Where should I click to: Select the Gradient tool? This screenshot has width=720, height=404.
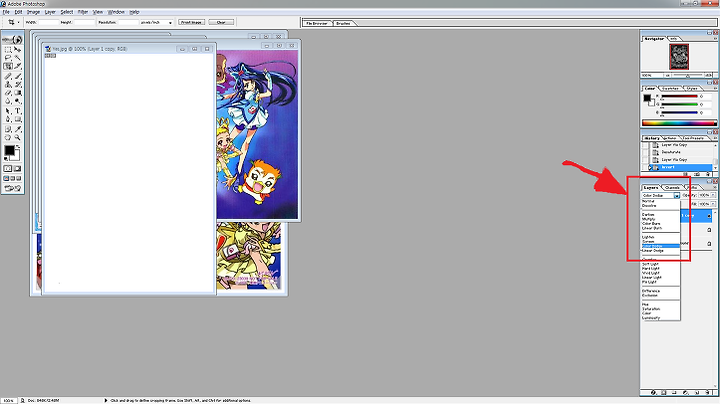click(17, 93)
